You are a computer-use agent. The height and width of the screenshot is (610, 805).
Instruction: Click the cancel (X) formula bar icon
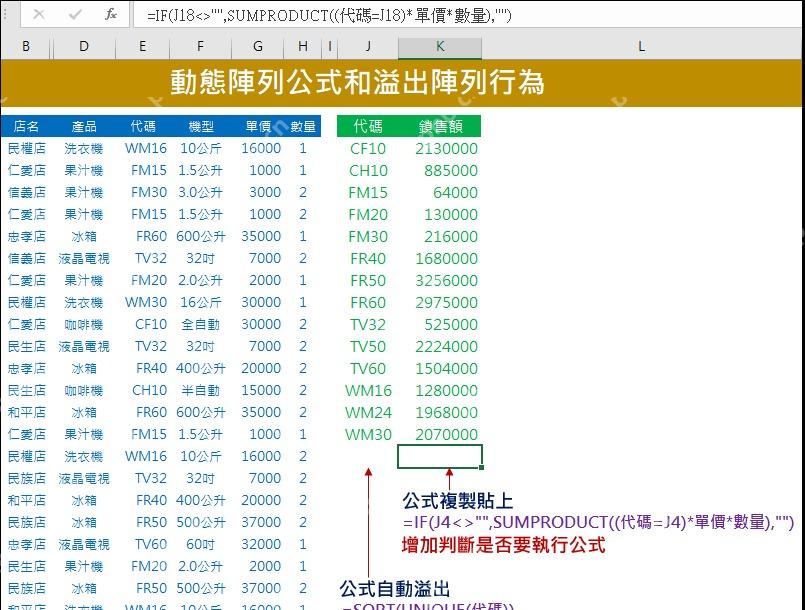(39, 14)
